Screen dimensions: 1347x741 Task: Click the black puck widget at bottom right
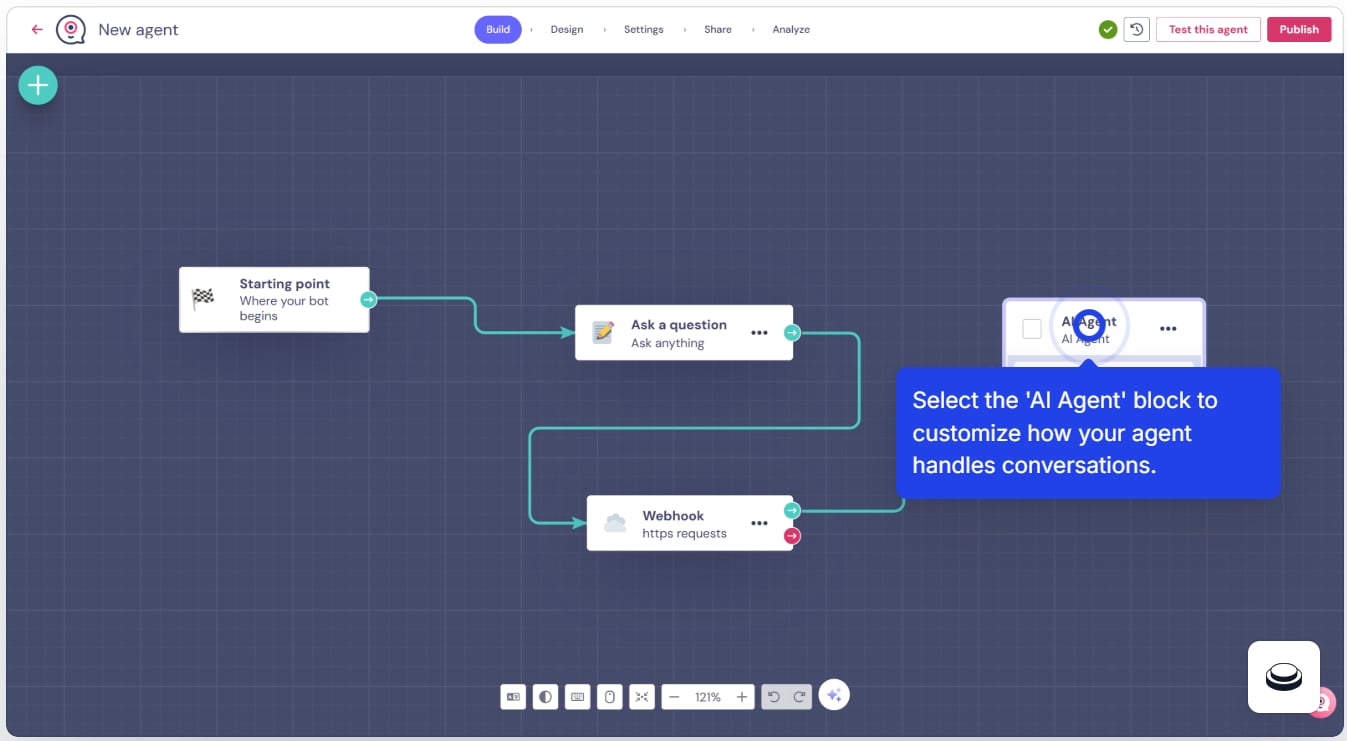(1284, 677)
